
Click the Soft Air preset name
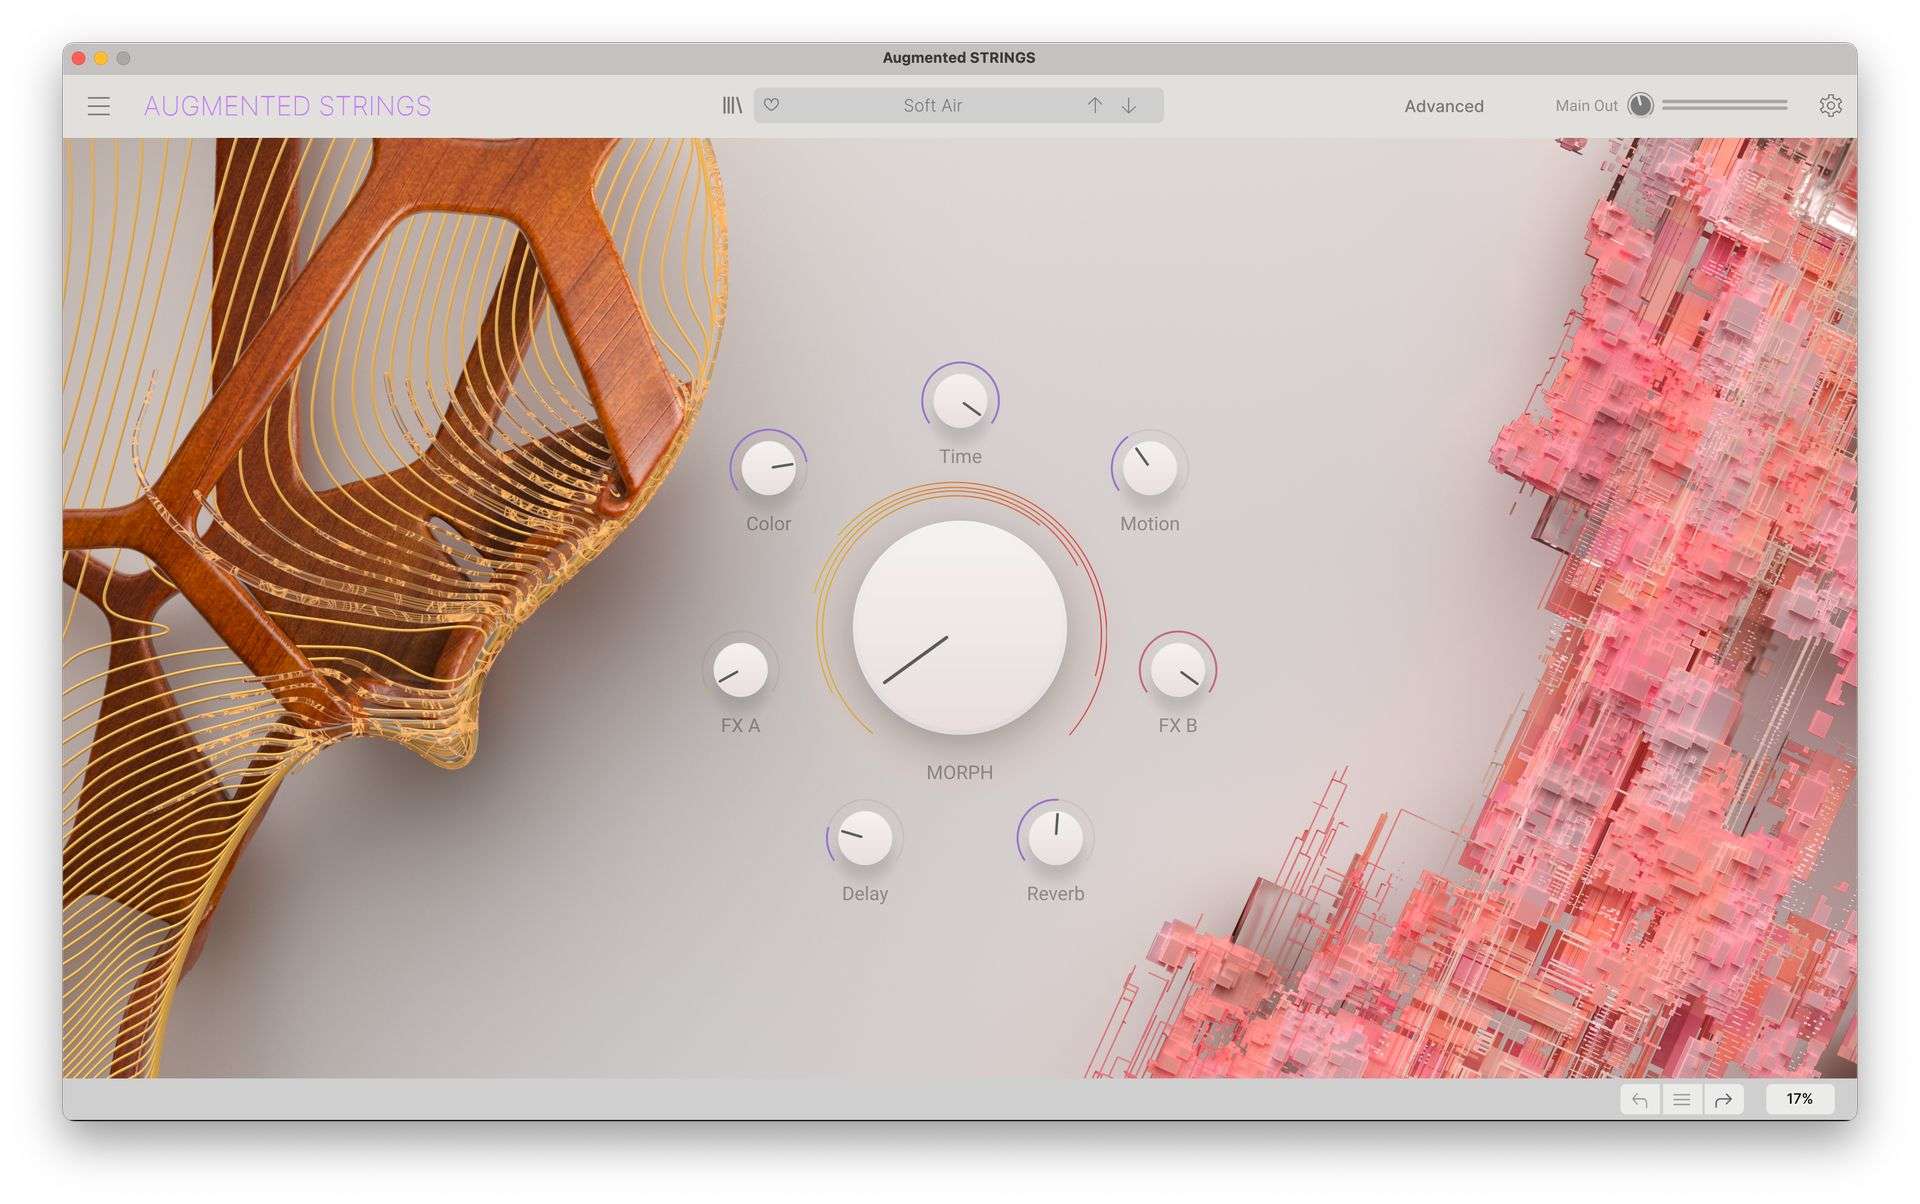pyautogui.click(x=932, y=105)
